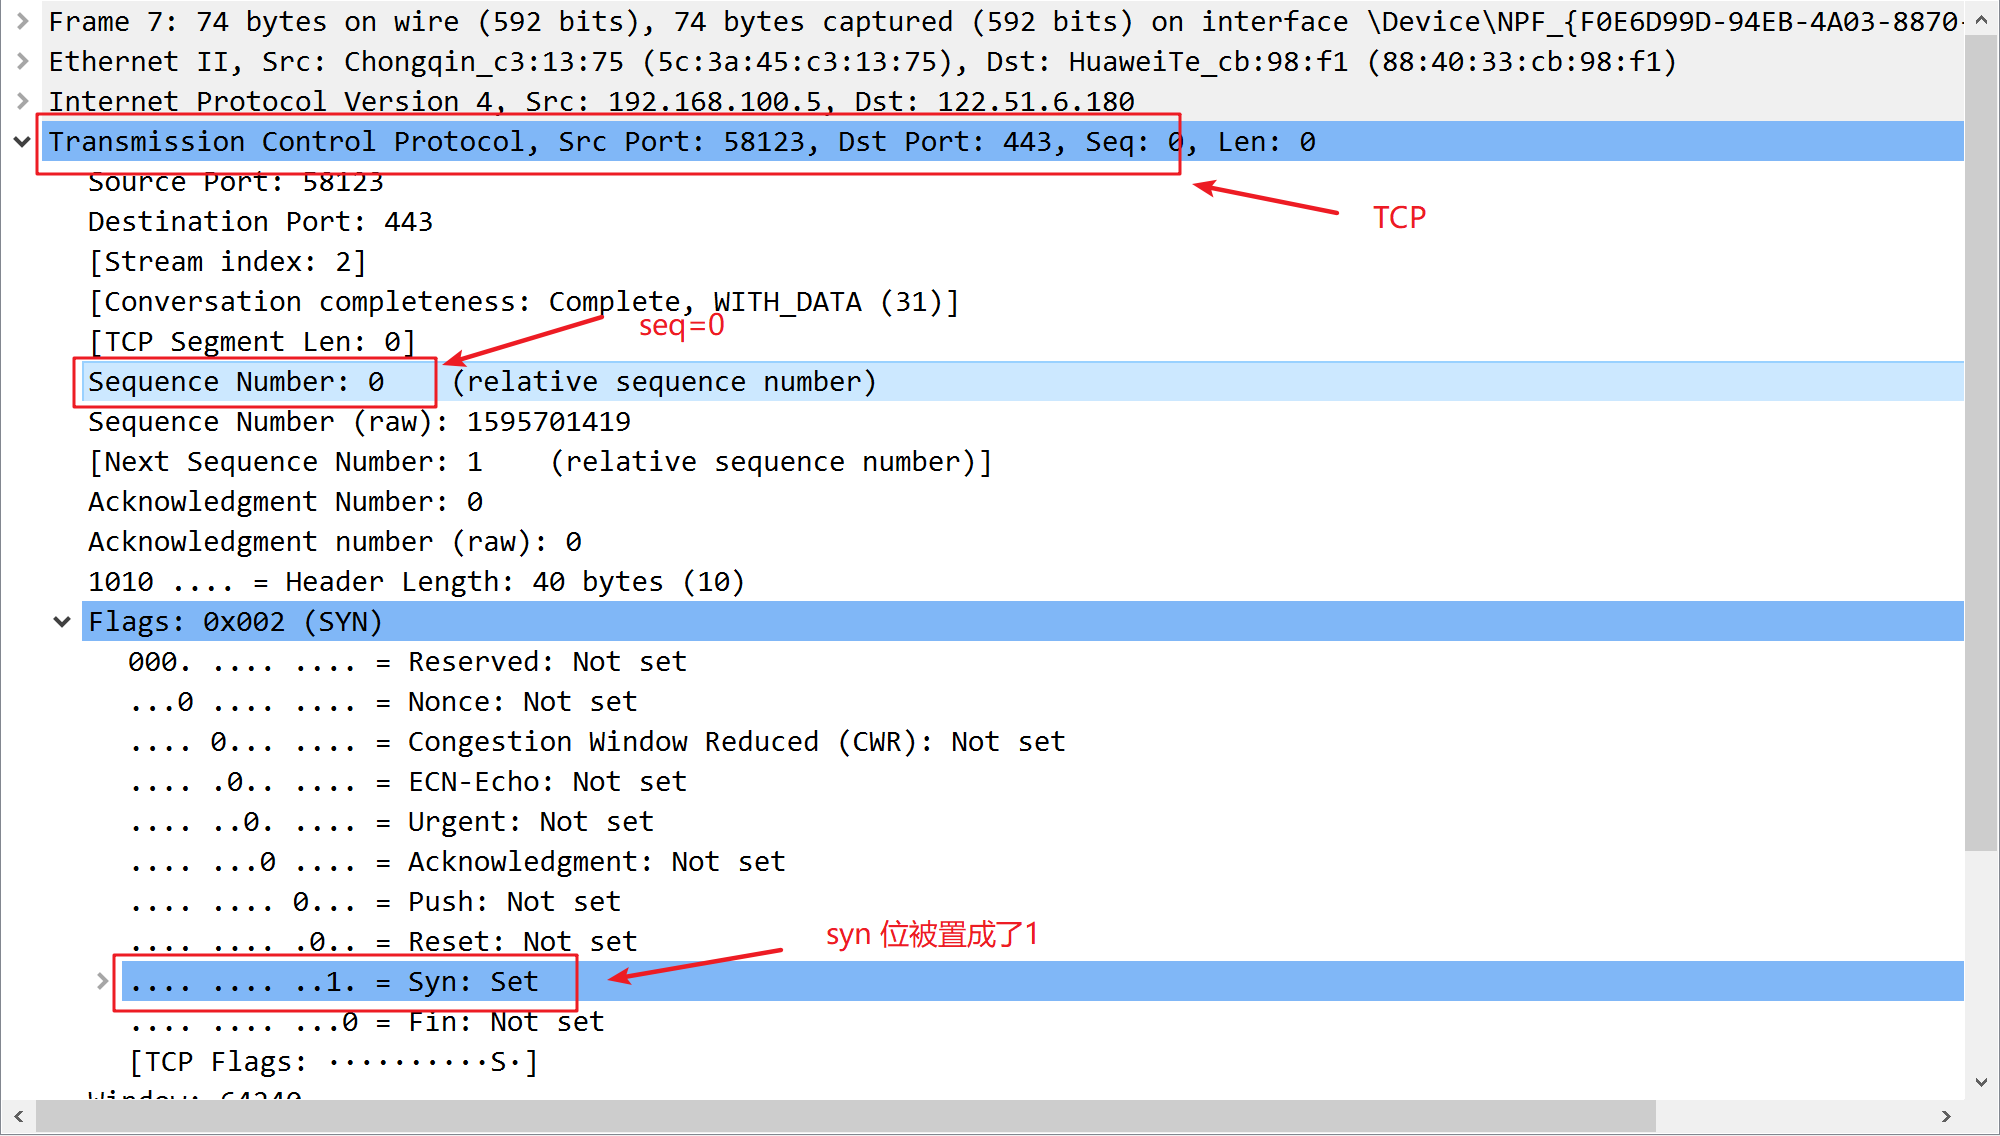Select Acknowledgment Number: 0 row
Viewport: 2000px width, 1136px height.
click(x=285, y=502)
